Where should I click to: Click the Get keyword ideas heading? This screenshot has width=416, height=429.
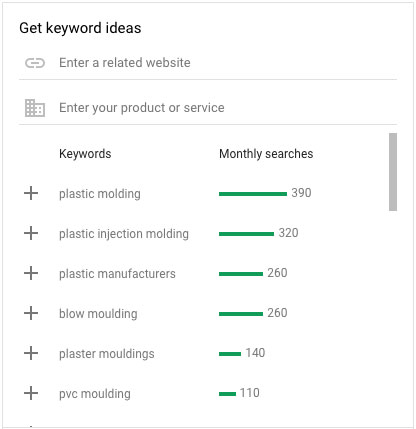pos(80,28)
